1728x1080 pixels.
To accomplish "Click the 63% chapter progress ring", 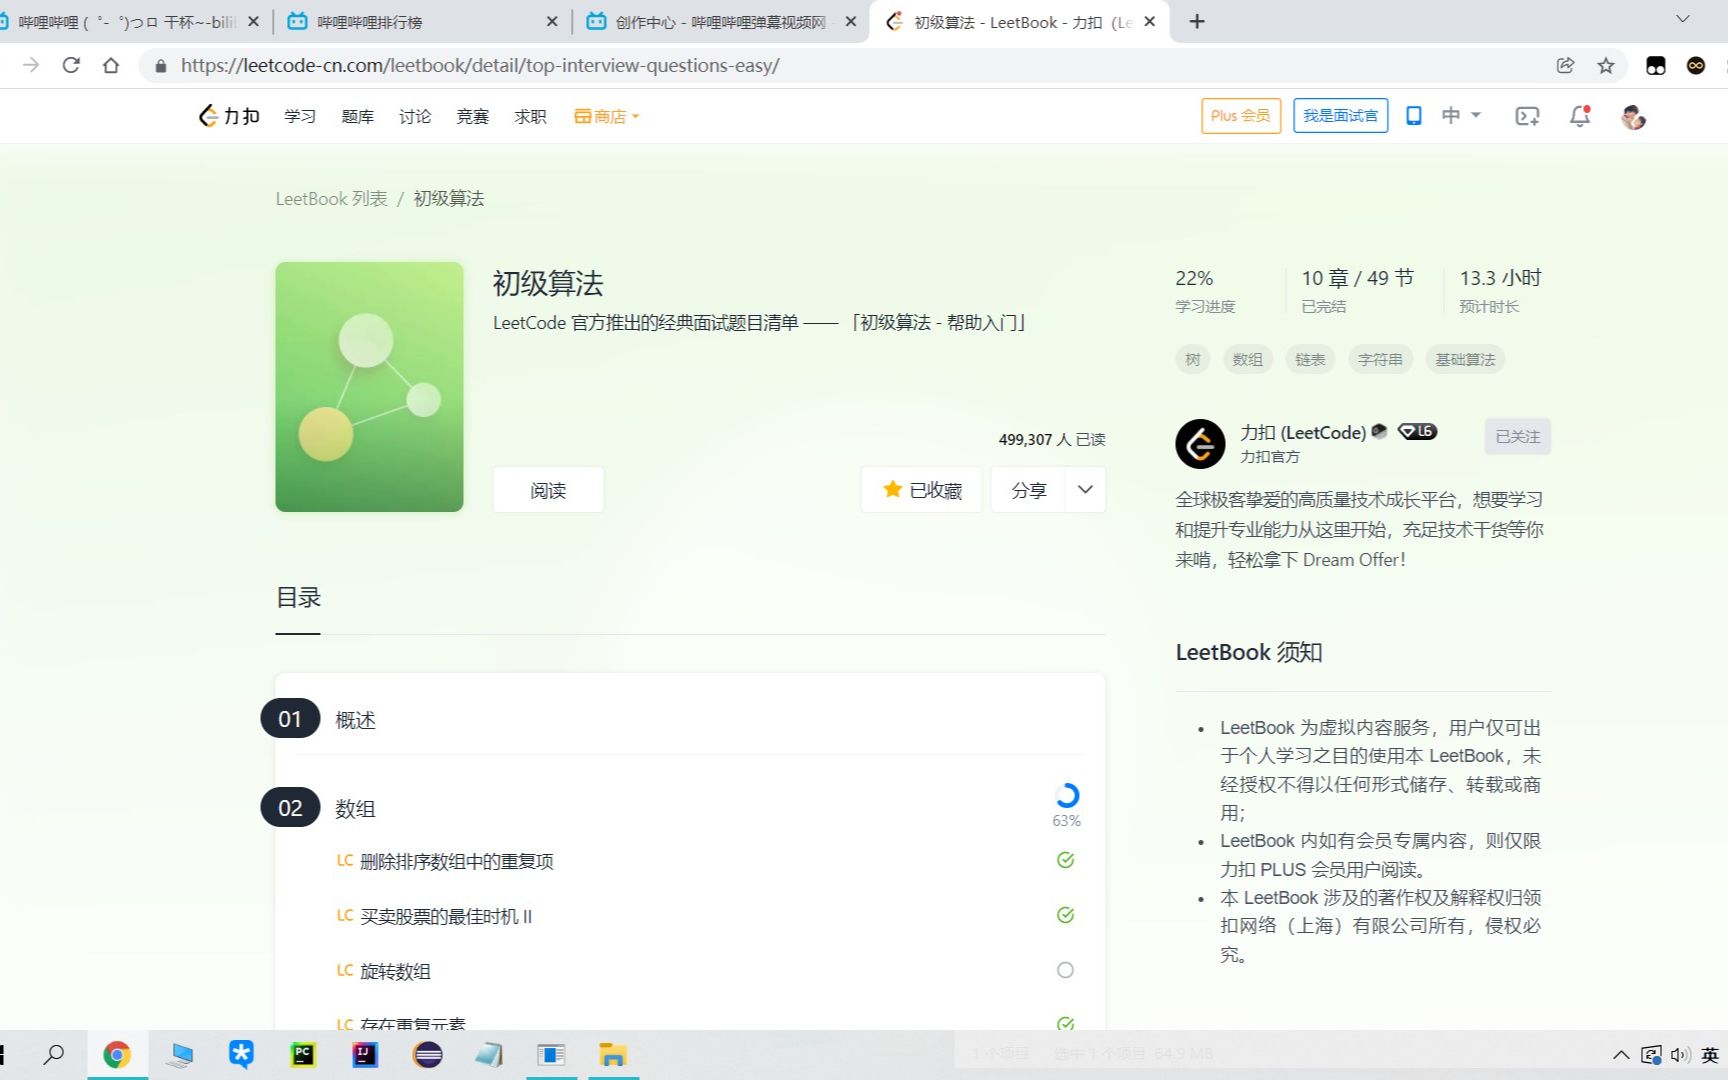I will pos(1067,796).
